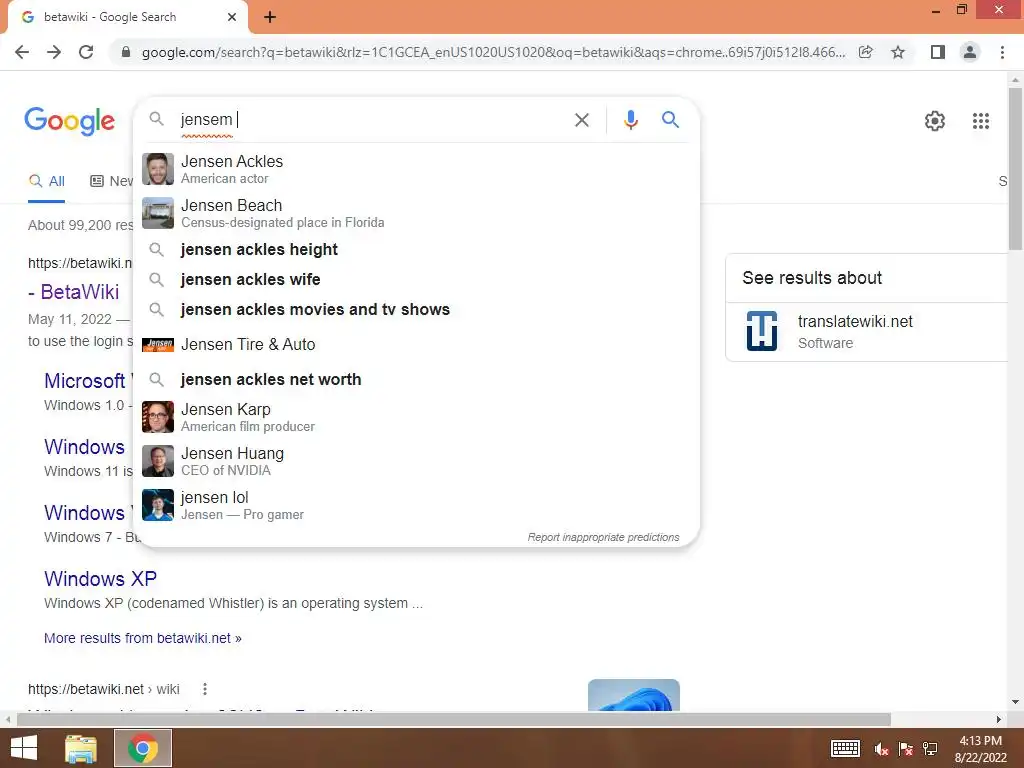Choose suggestion jensen ackles net worth
1024x768 pixels.
(x=416, y=379)
